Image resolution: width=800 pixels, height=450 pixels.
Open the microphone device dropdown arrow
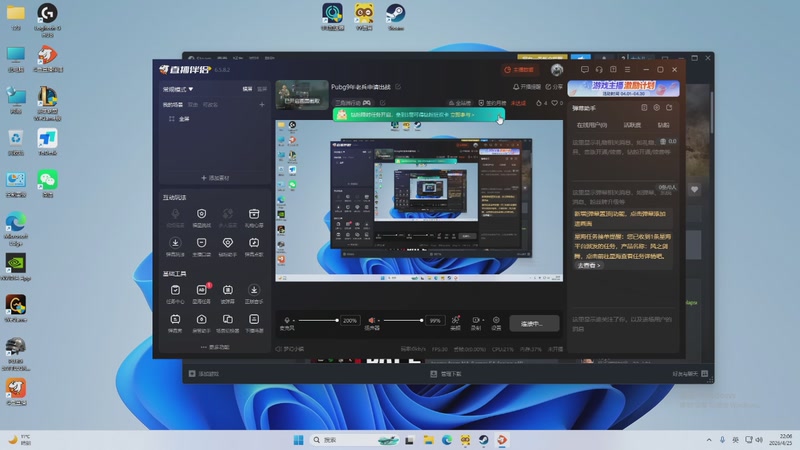[293, 321]
